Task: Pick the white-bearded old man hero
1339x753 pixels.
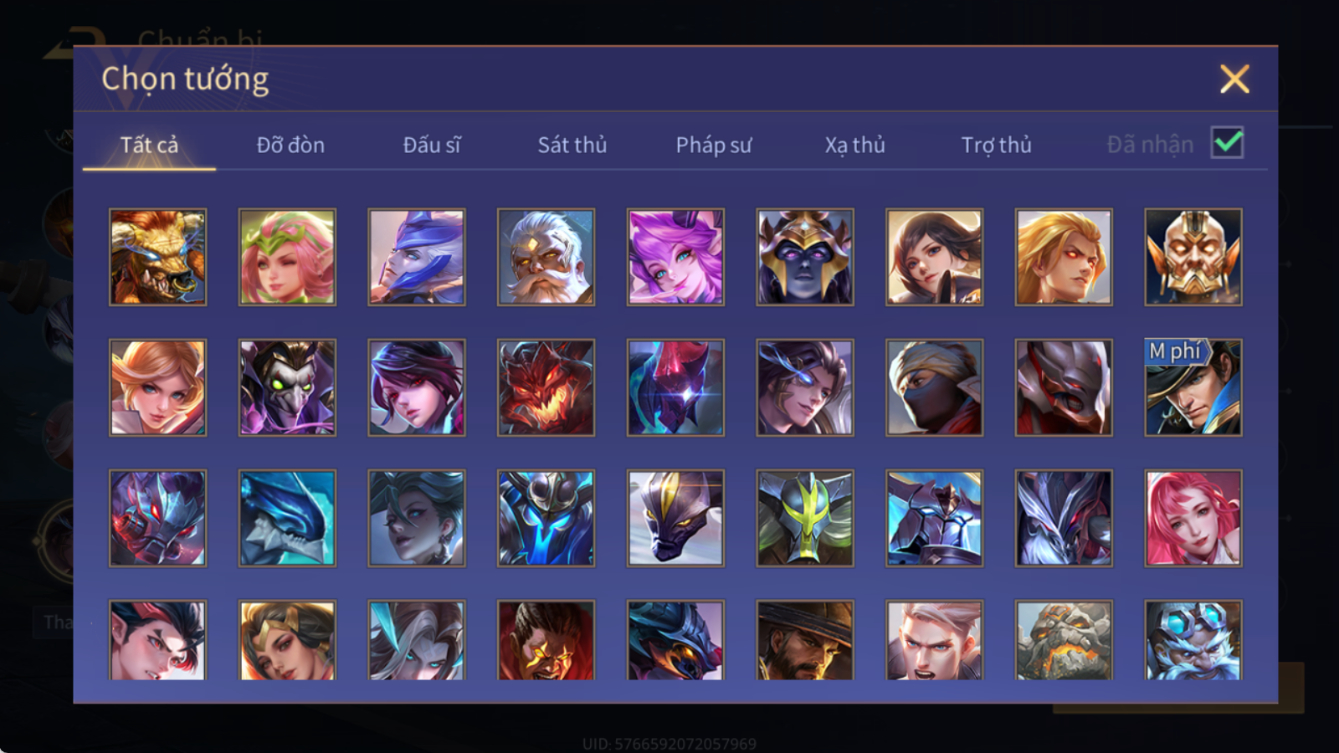Action: (x=546, y=257)
